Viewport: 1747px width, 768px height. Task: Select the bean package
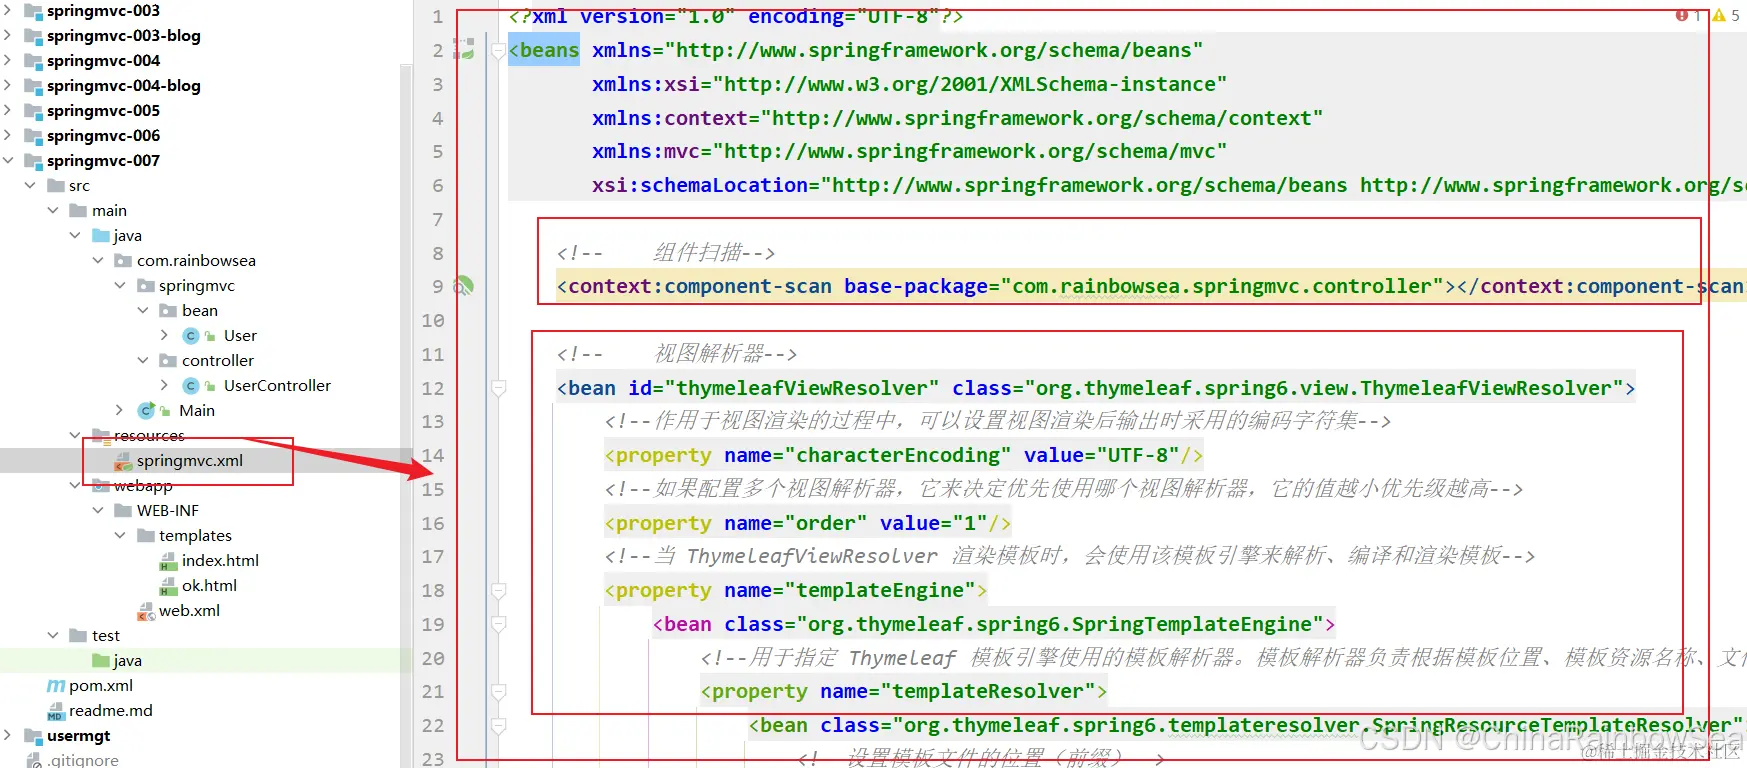pos(200,310)
